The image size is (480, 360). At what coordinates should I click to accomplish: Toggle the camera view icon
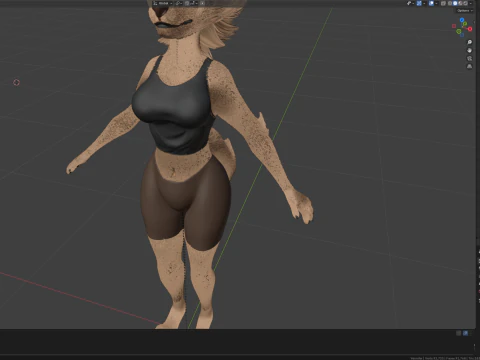click(x=469, y=58)
